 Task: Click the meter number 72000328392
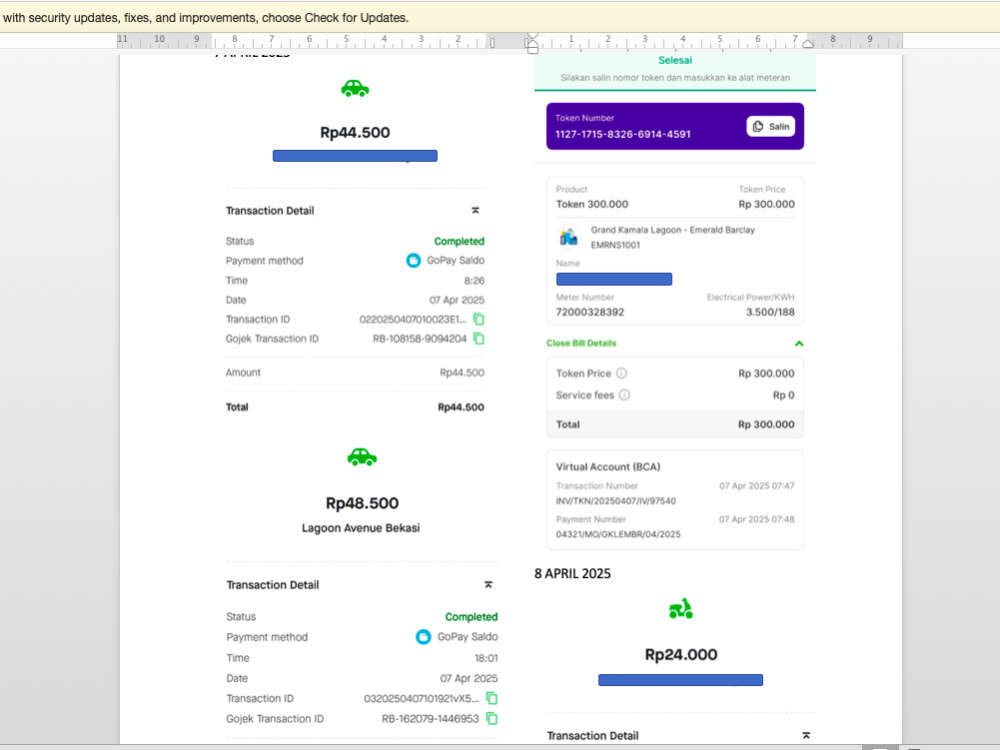(590, 312)
